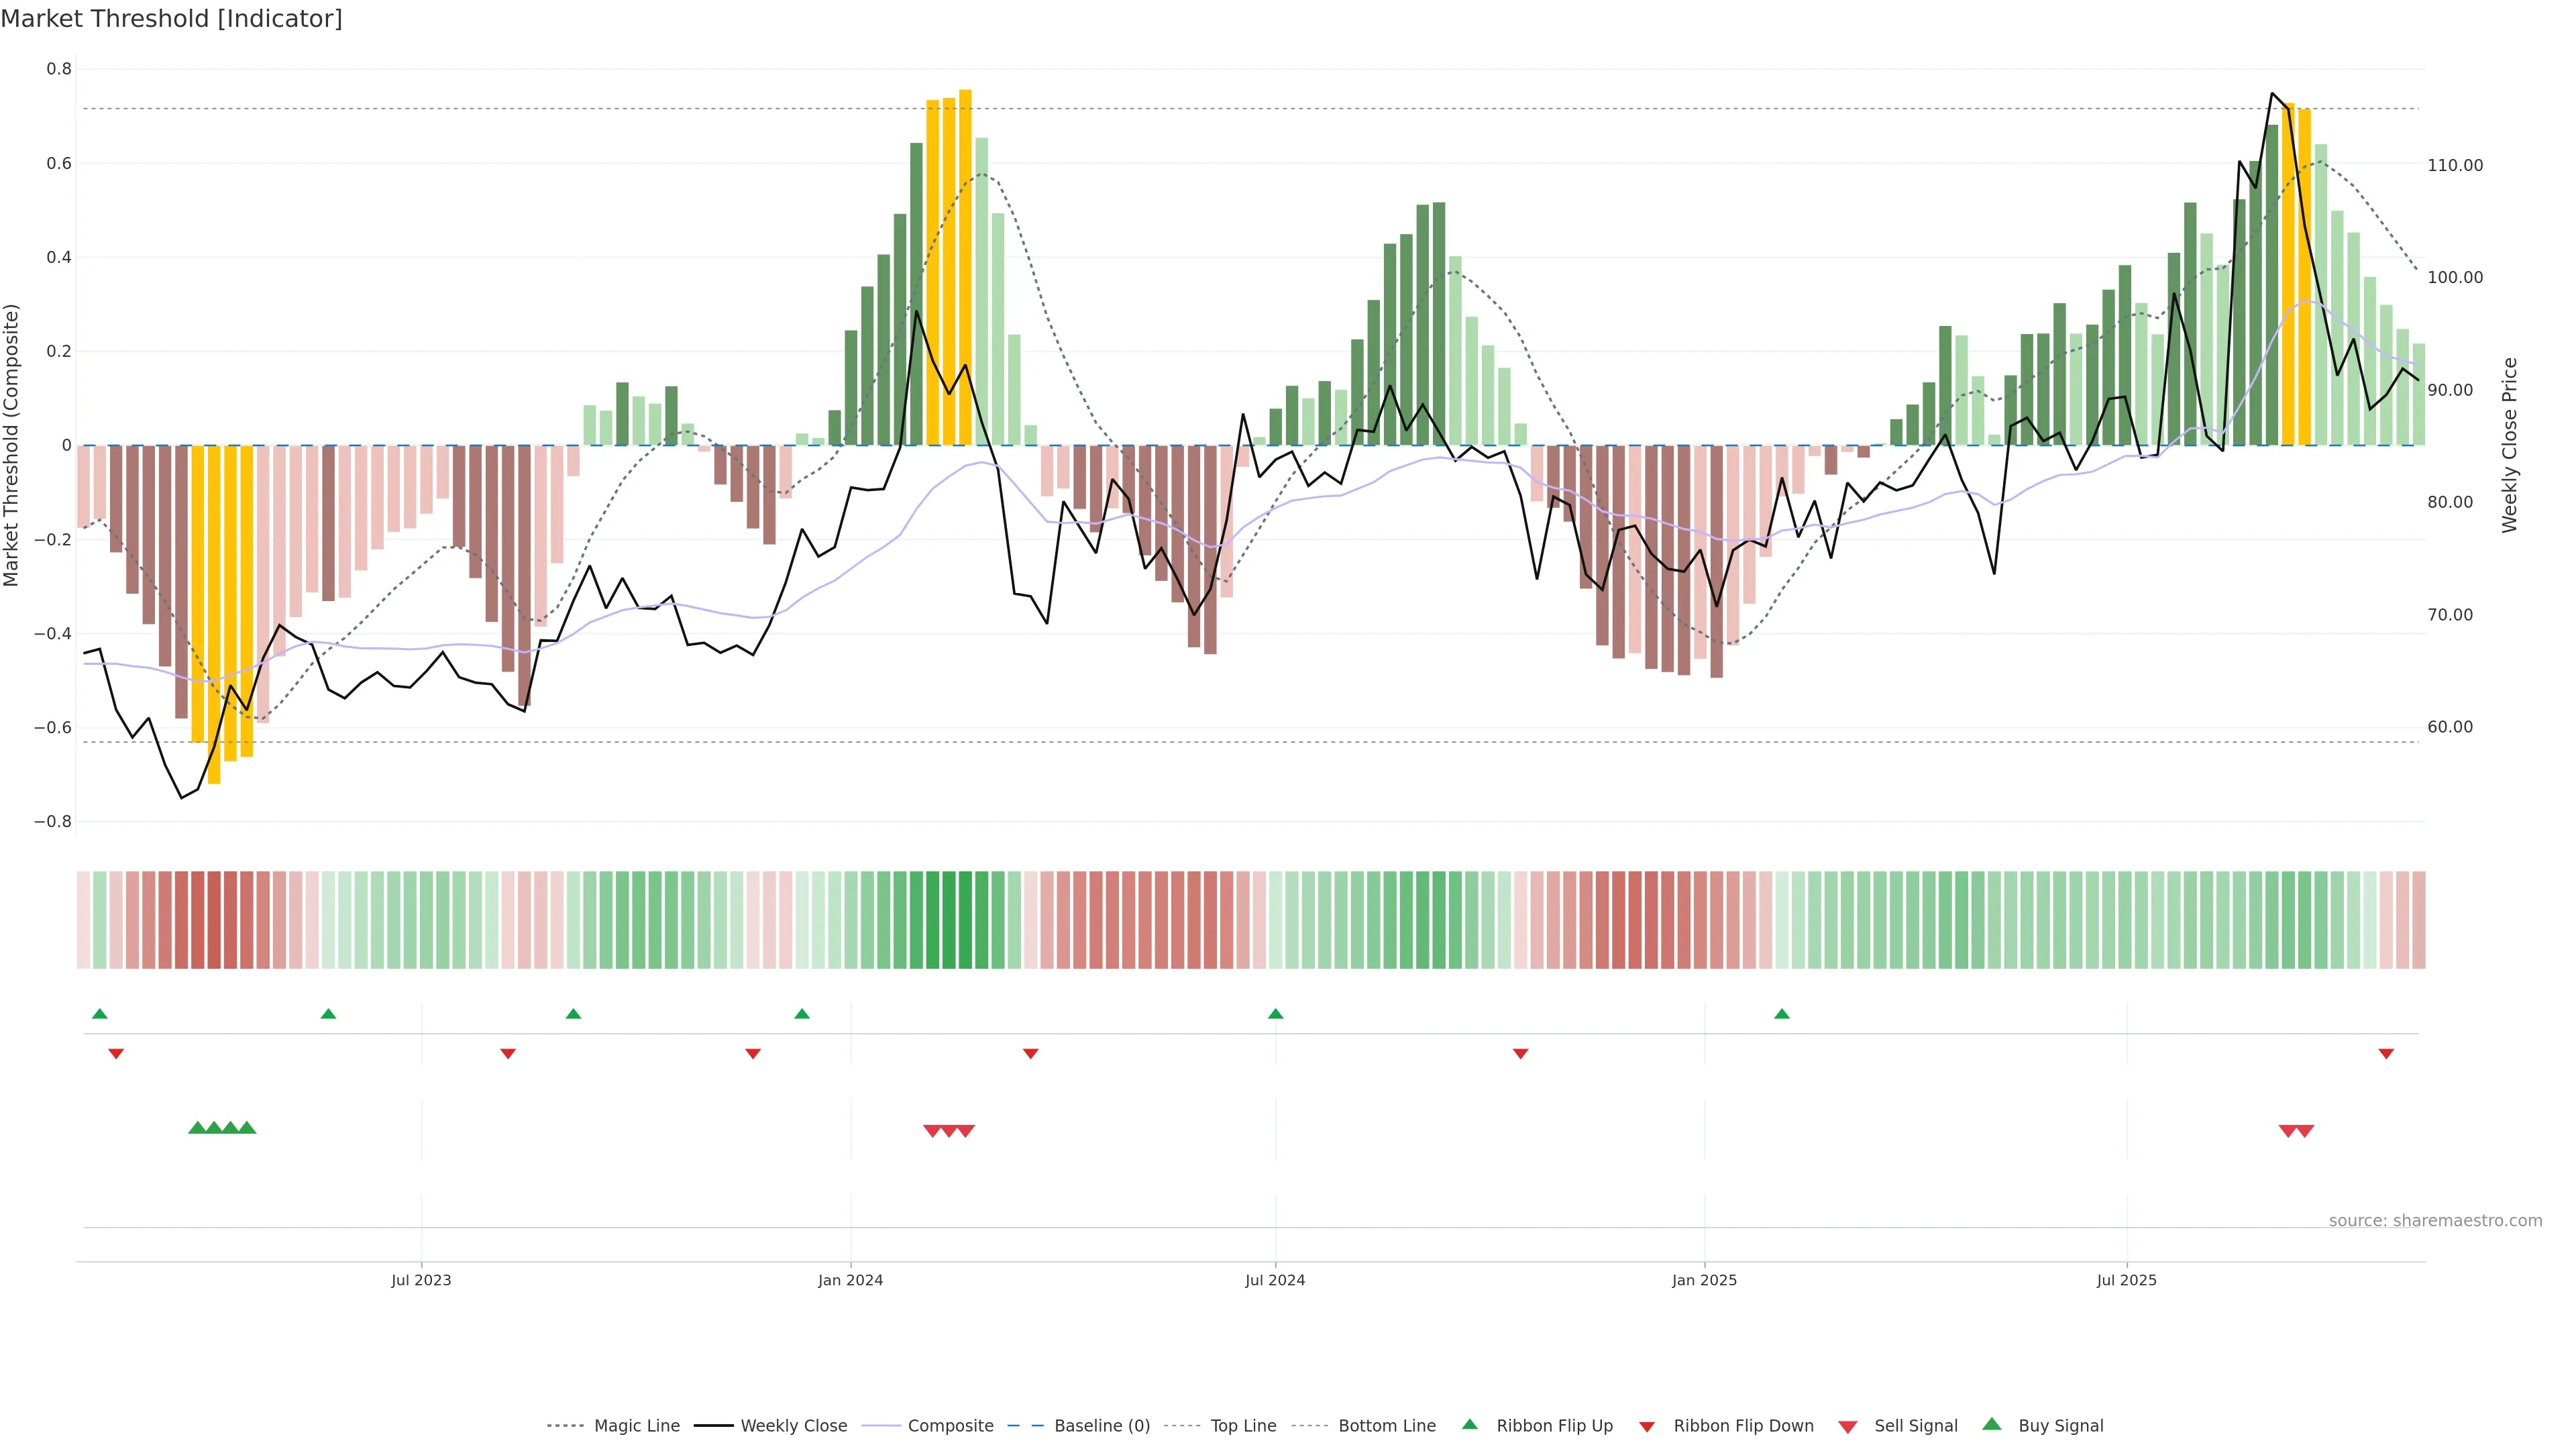The height and width of the screenshot is (1449, 2576).
Task: Toggle the Composite line legend entry
Action: pos(950,1426)
